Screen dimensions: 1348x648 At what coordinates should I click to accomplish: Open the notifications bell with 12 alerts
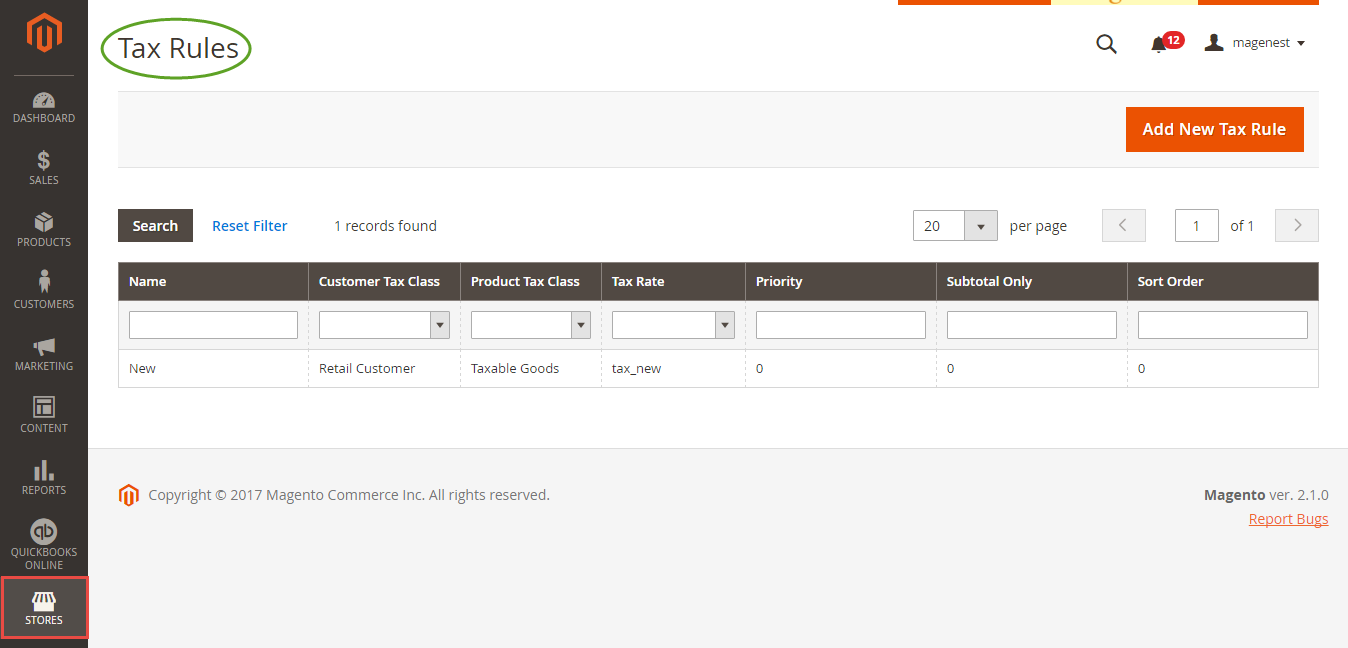(1160, 44)
